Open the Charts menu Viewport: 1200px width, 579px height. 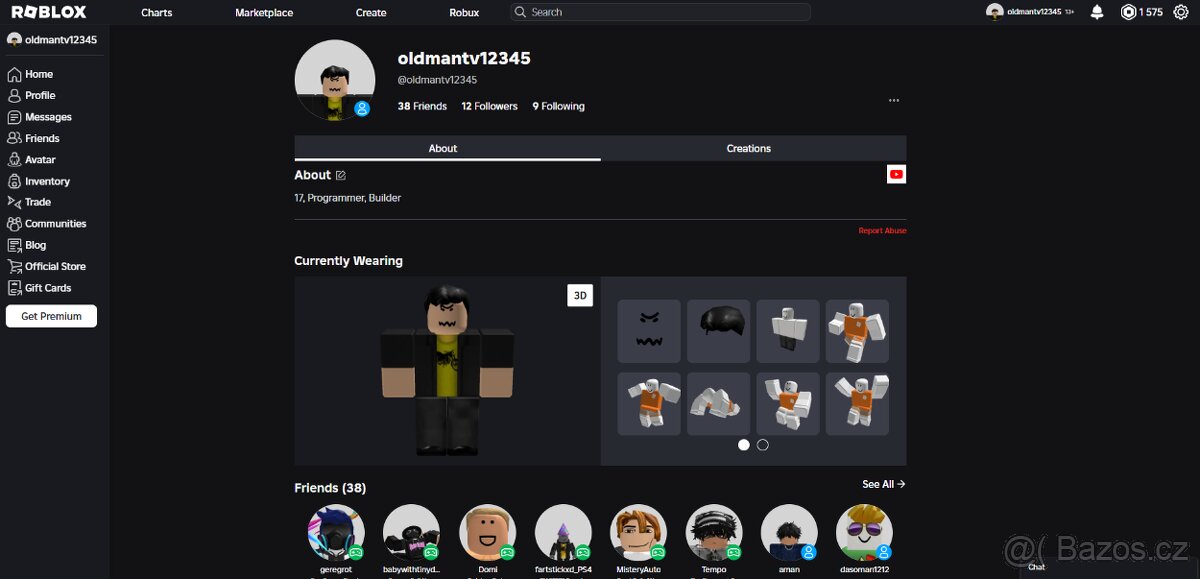(x=157, y=13)
